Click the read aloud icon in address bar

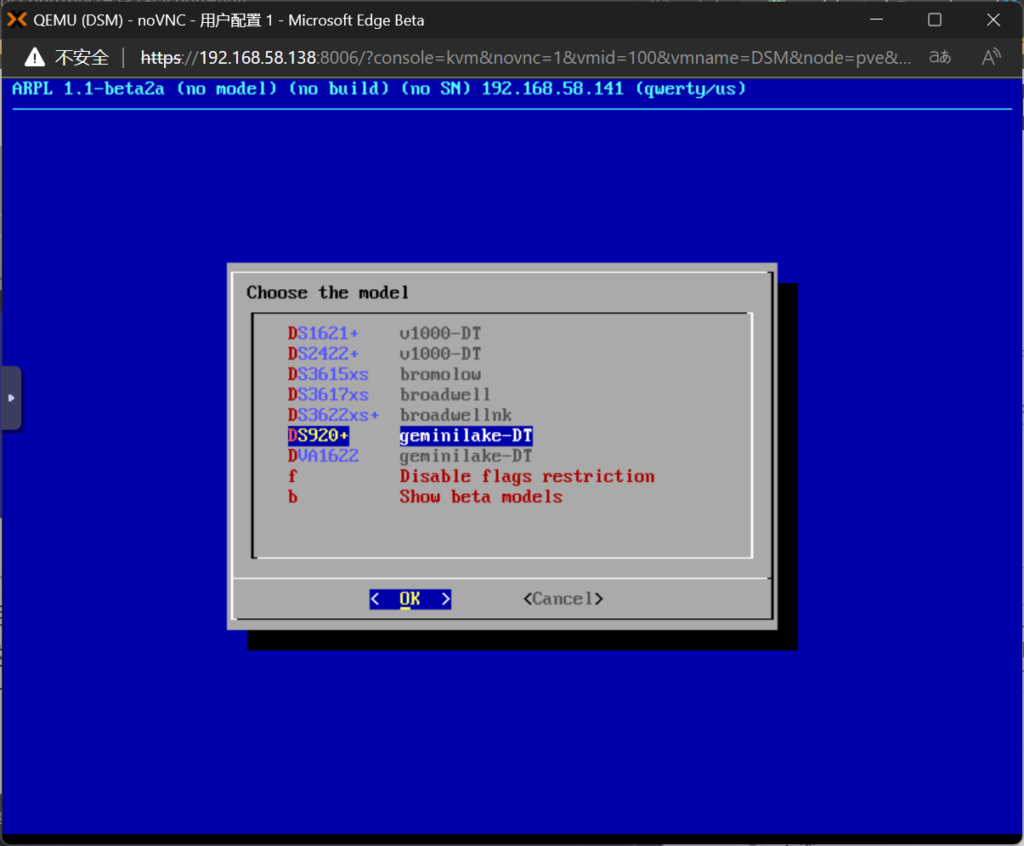[x=991, y=57]
